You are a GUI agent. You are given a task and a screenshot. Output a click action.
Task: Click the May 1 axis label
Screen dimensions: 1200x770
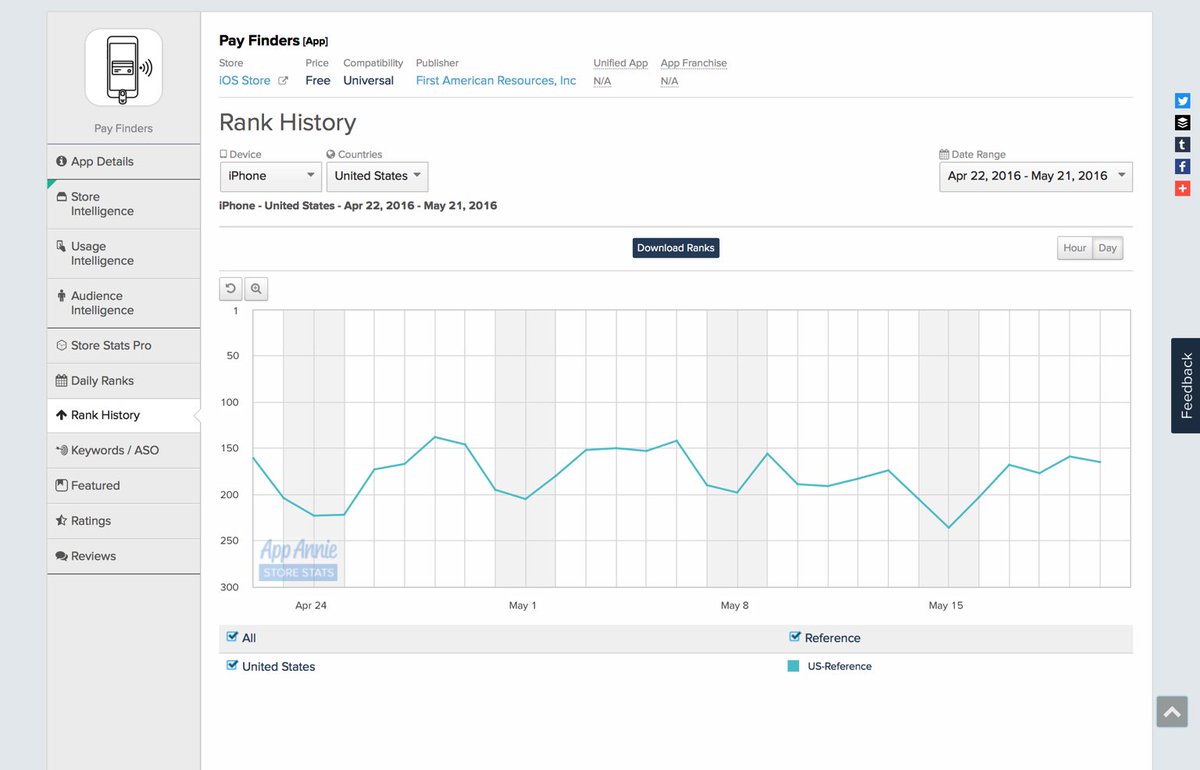522,605
